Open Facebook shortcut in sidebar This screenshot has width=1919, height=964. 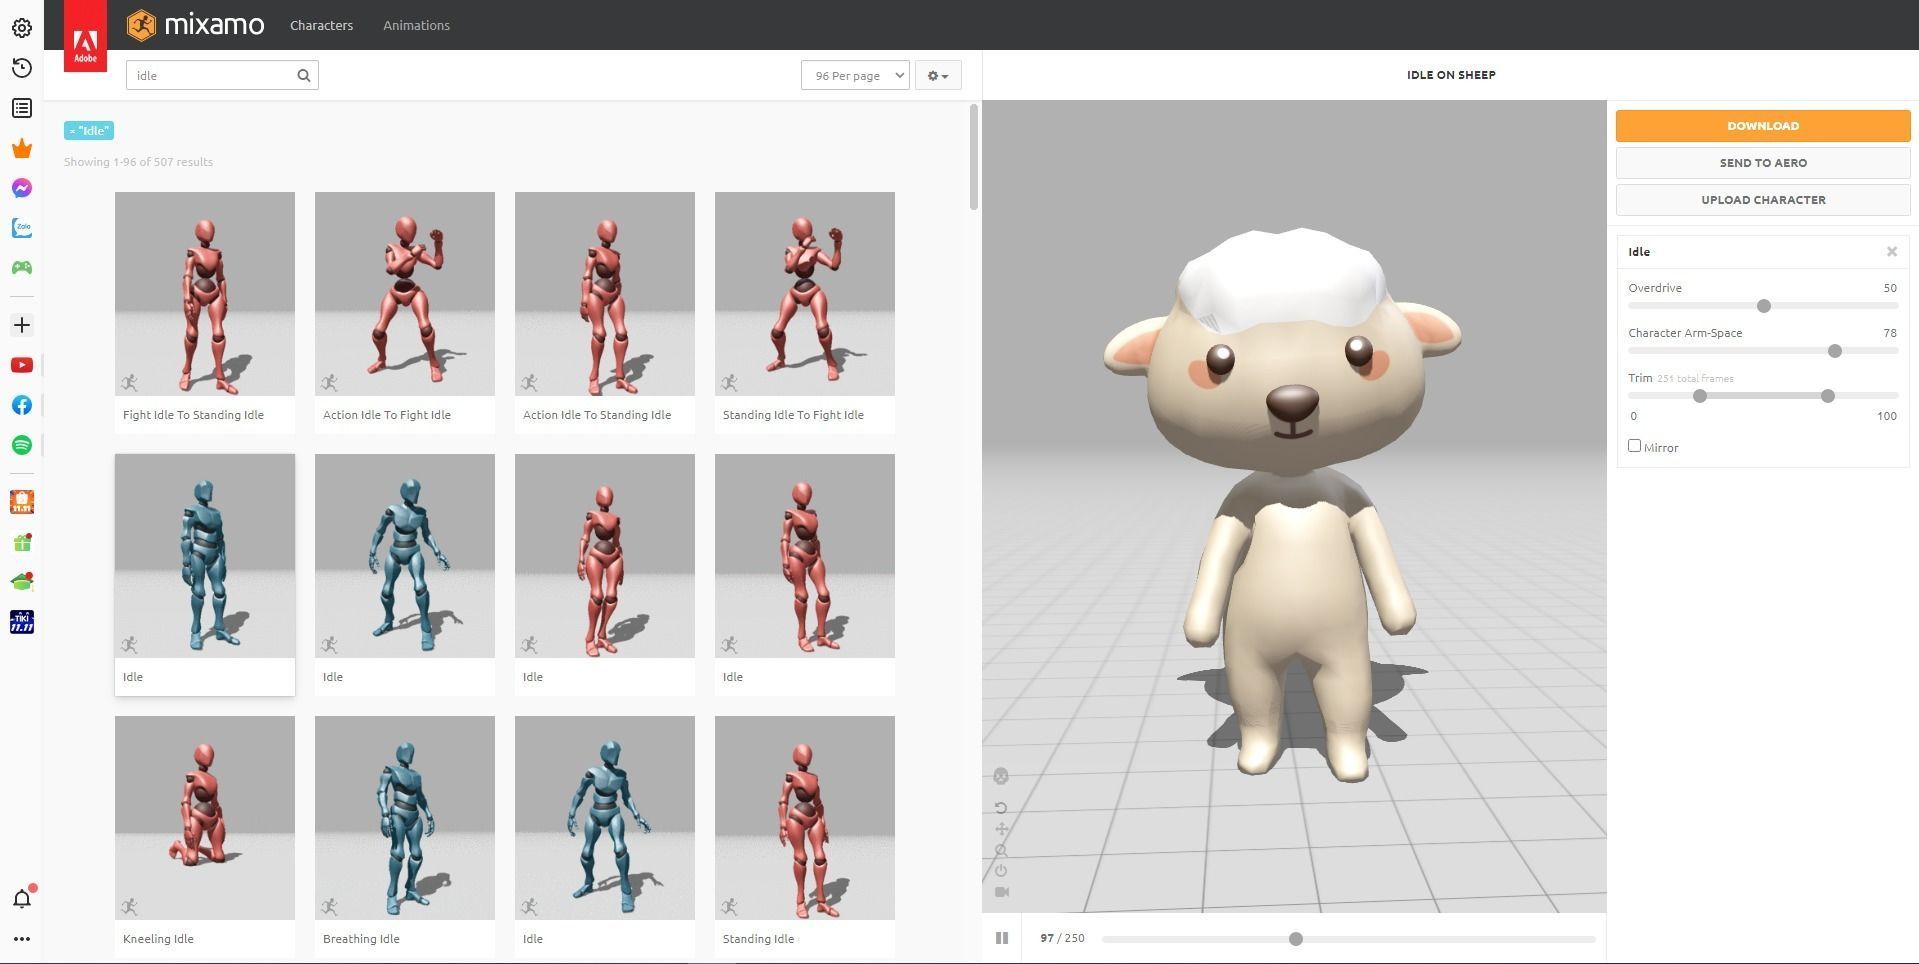click(22, 405)
